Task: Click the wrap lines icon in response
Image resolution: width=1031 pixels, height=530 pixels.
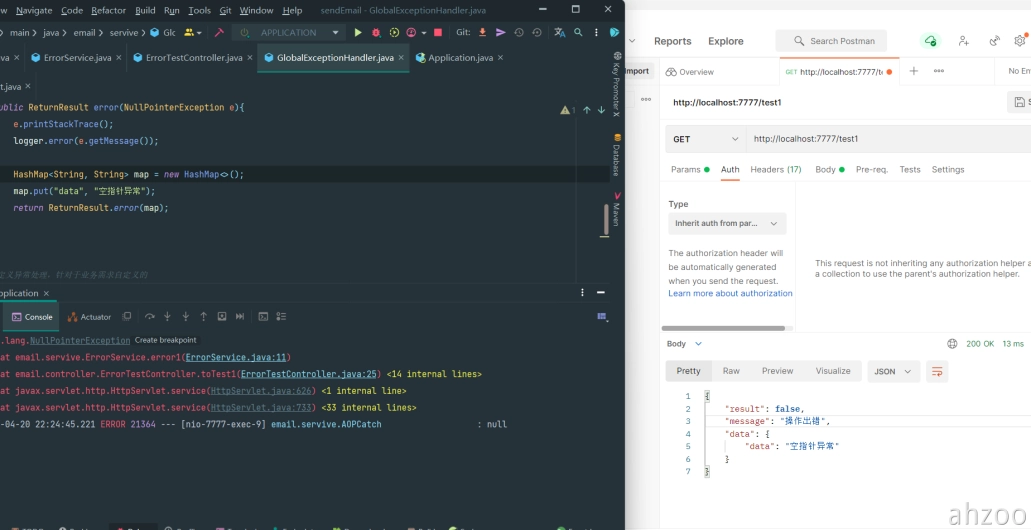Action: point(937,371)
